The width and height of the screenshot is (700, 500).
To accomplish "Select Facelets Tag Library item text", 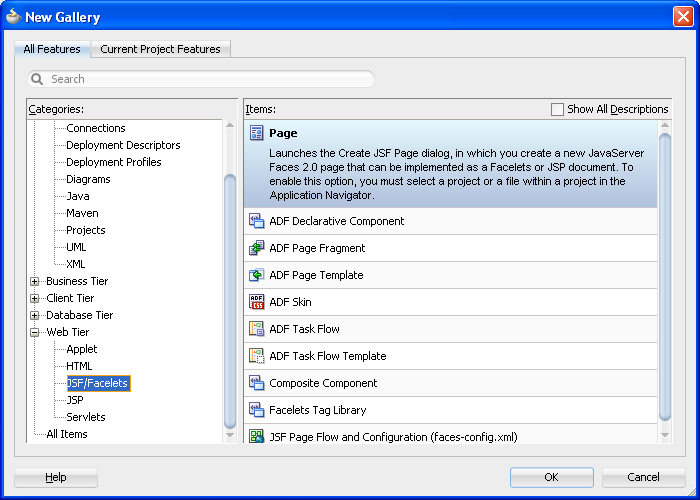I will (x=317, y=410).
